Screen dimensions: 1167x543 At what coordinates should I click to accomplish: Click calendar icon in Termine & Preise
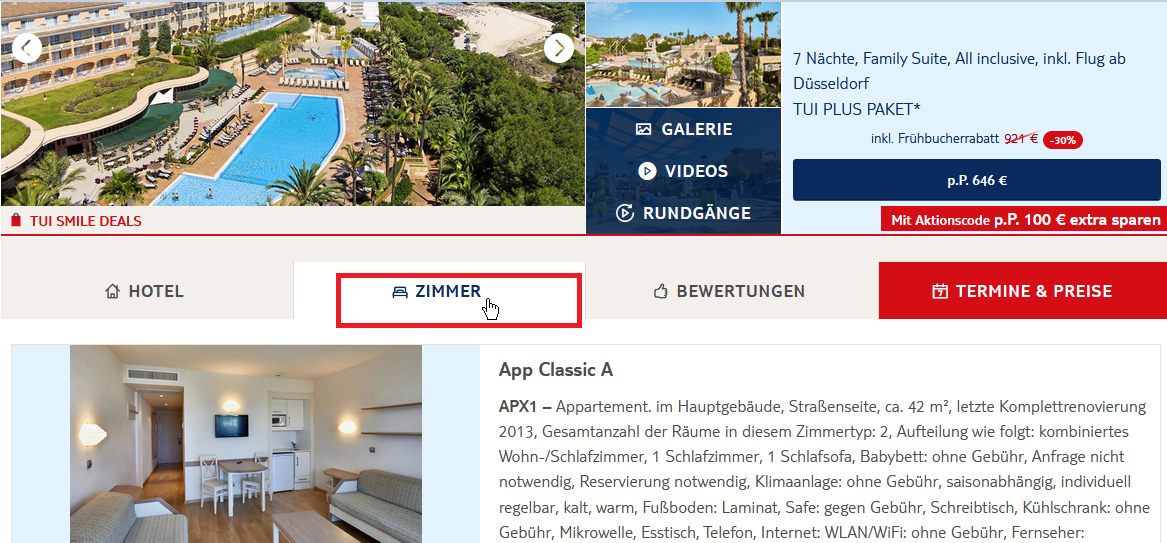point(940,291)
